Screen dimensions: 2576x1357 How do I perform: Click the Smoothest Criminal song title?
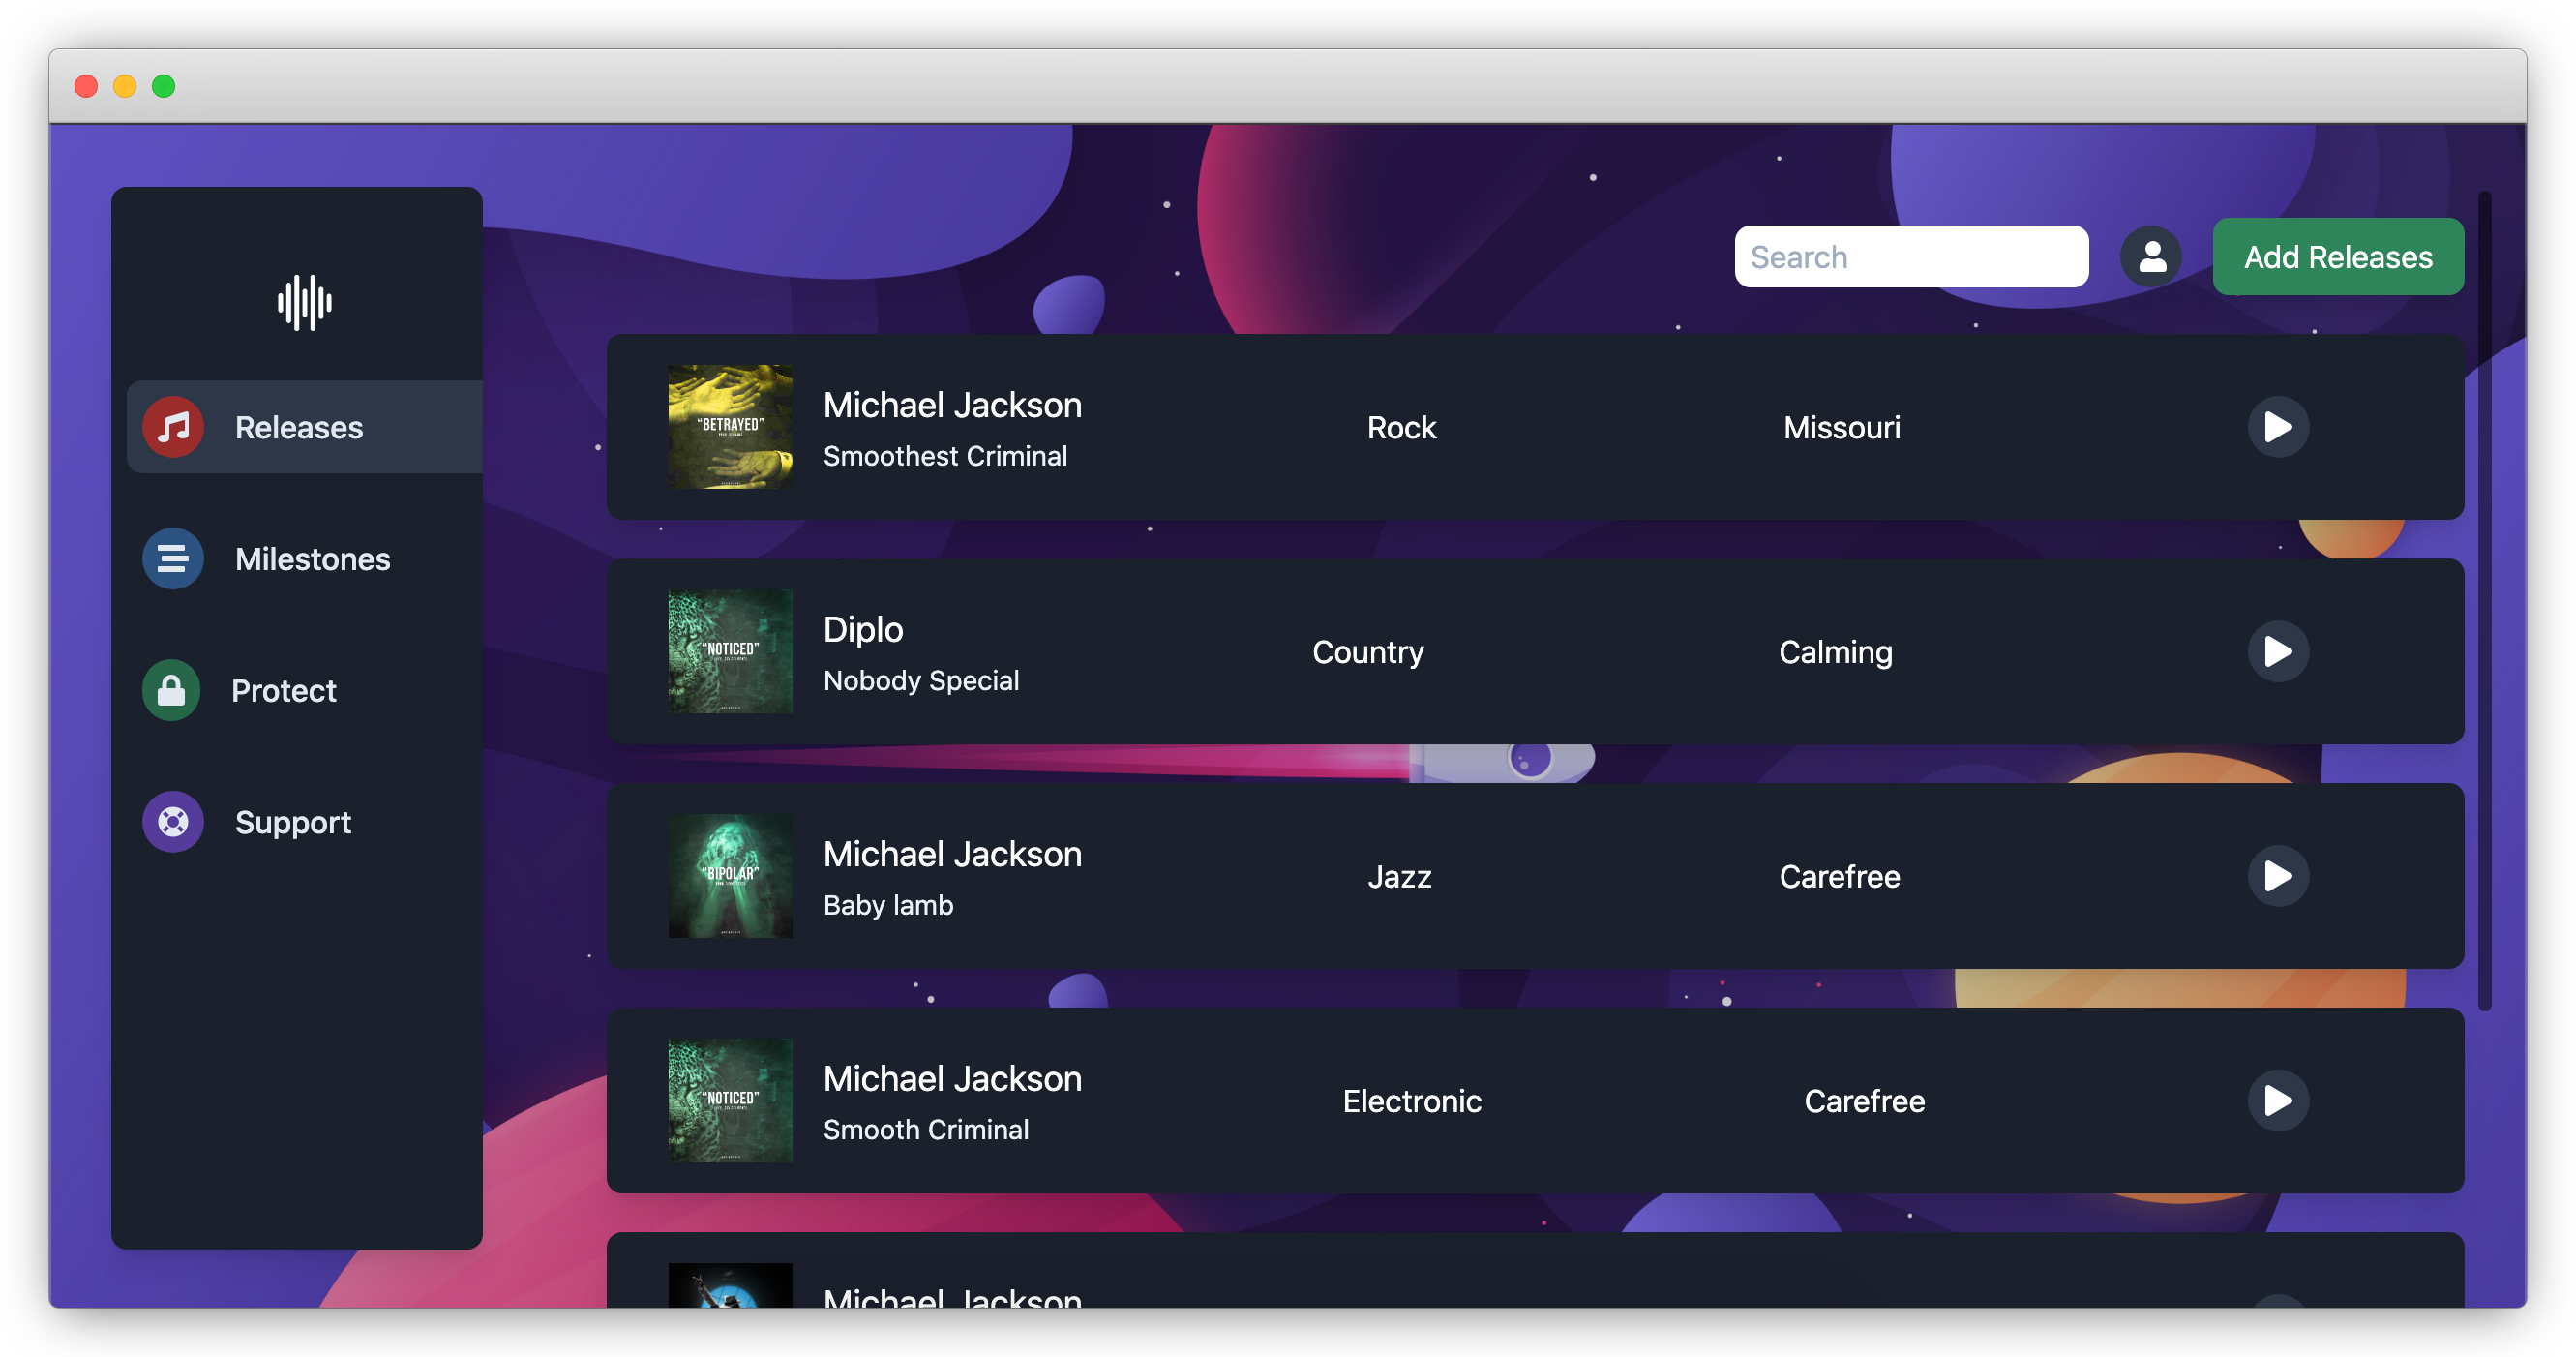point(945,456)
